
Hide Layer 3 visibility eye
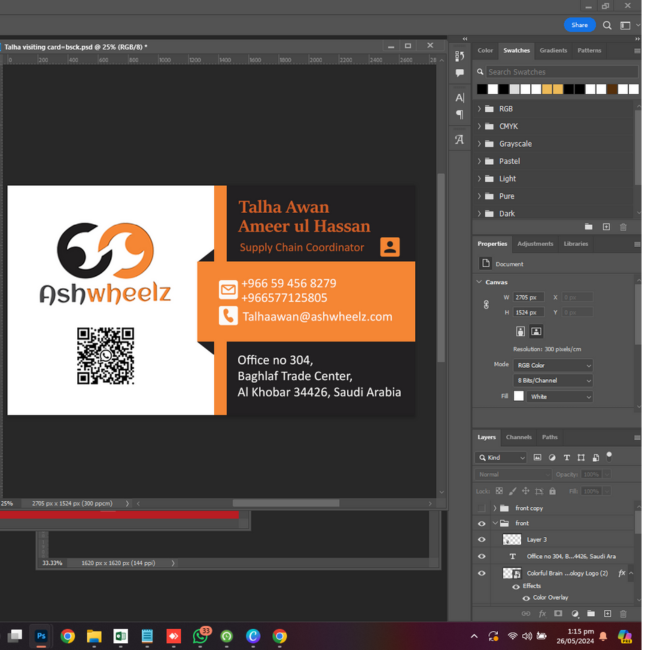tap(481, 540)
